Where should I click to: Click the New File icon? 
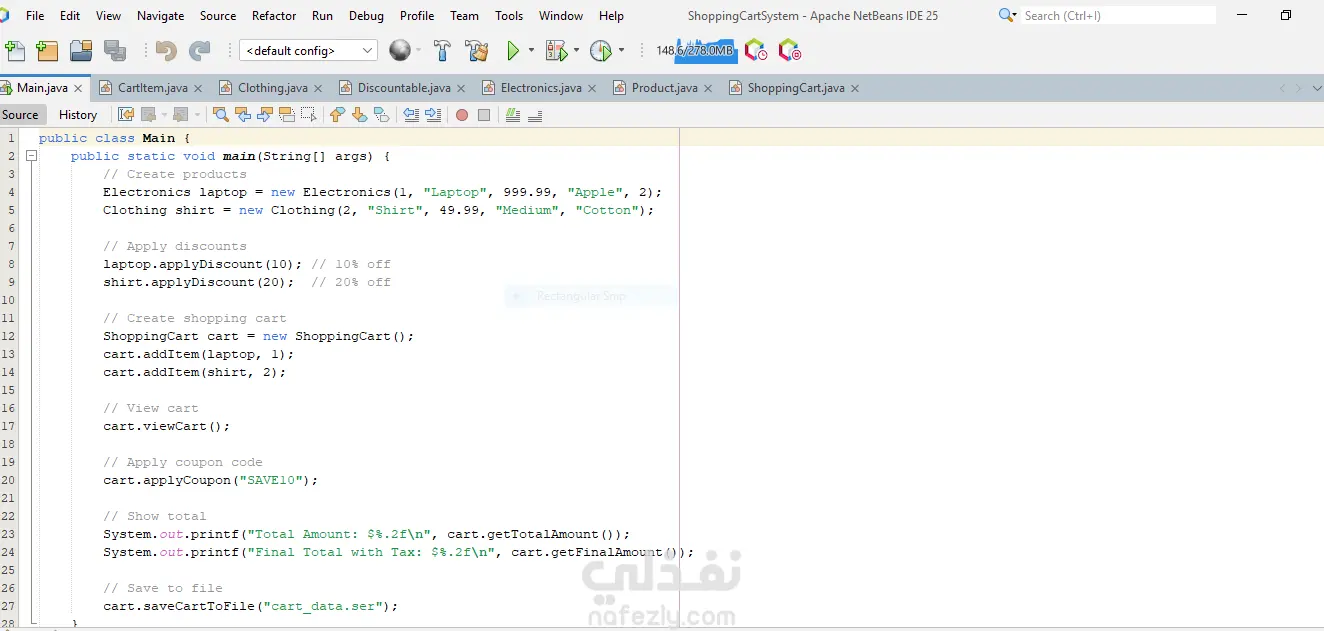15,50
